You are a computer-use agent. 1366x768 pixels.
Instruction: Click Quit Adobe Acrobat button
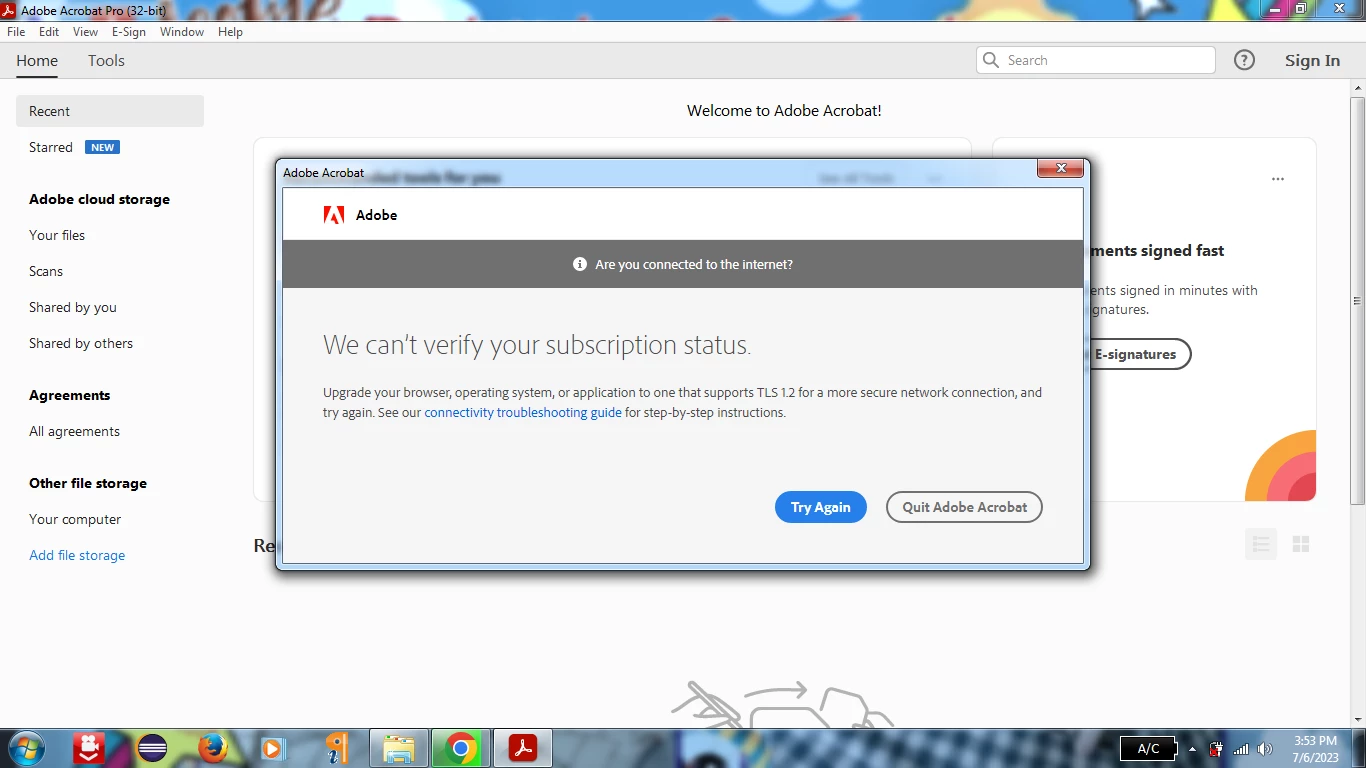coord(964,507)
